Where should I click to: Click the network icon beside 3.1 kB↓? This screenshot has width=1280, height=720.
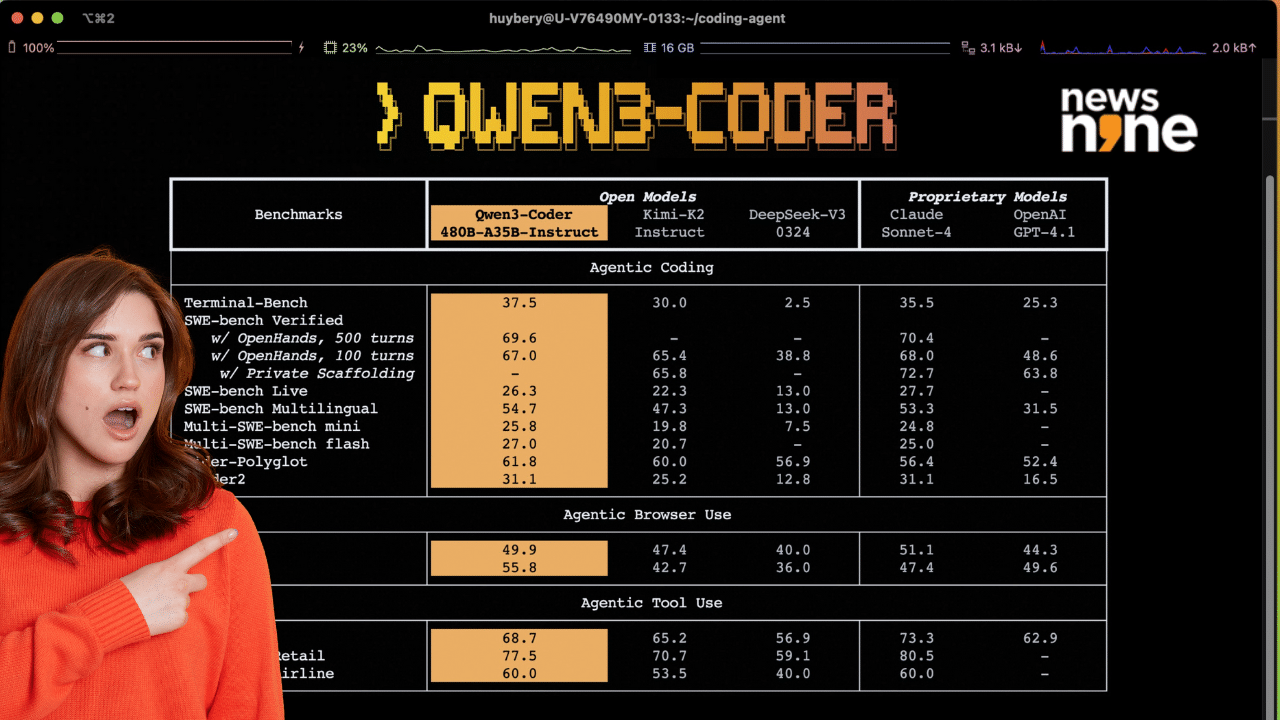(968, 47)
